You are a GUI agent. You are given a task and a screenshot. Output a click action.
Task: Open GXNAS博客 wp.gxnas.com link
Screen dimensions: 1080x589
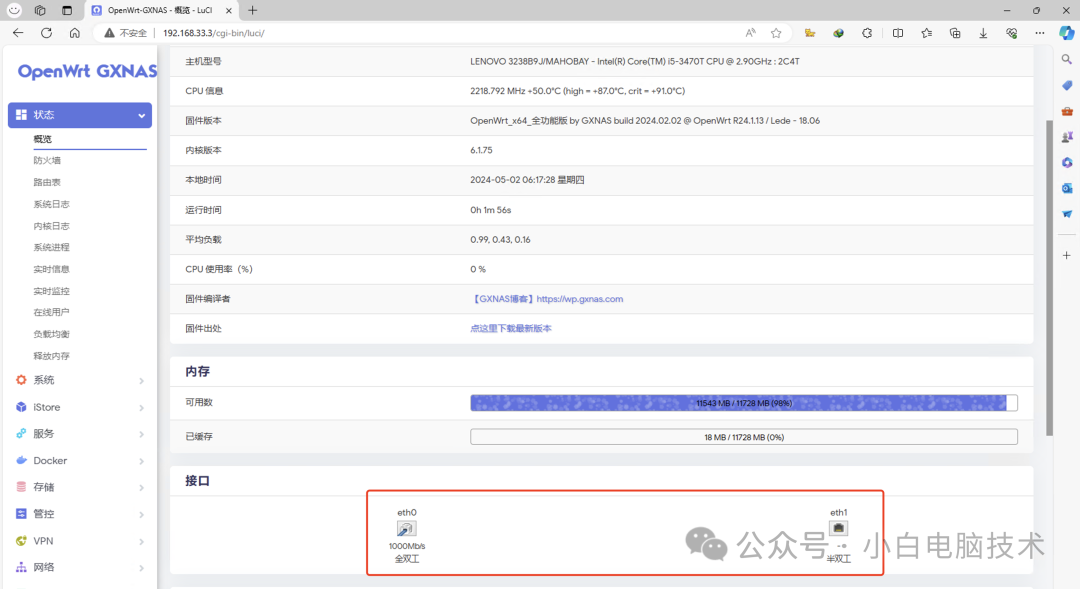tap(547, 299)
